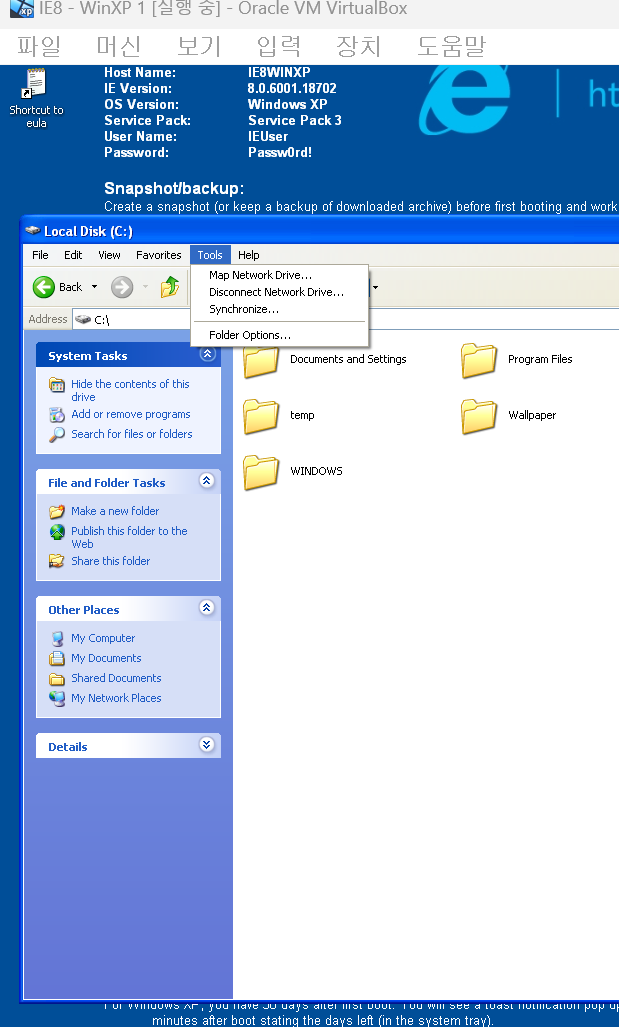Select the Wallpaper folder icon
The width and height of the screenshot is (619, 1027).
pyautogui.click(x=479, y=416)
